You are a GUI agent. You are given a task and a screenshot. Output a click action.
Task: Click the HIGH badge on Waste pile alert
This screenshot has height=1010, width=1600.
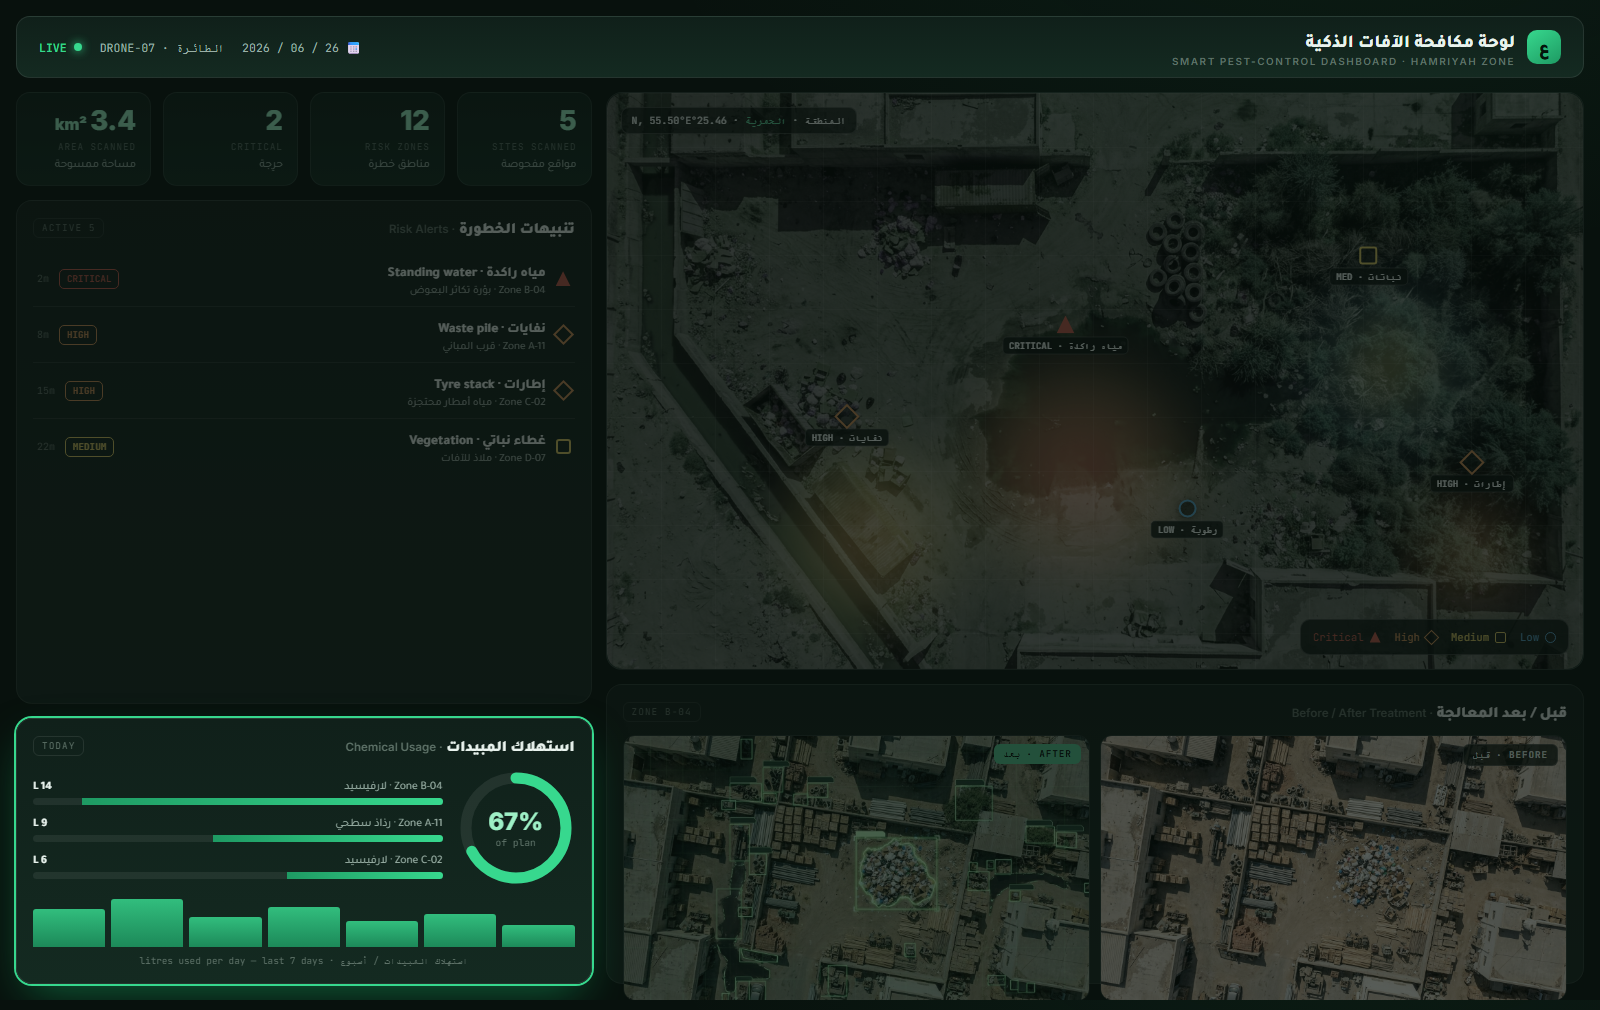click(78, 335)
